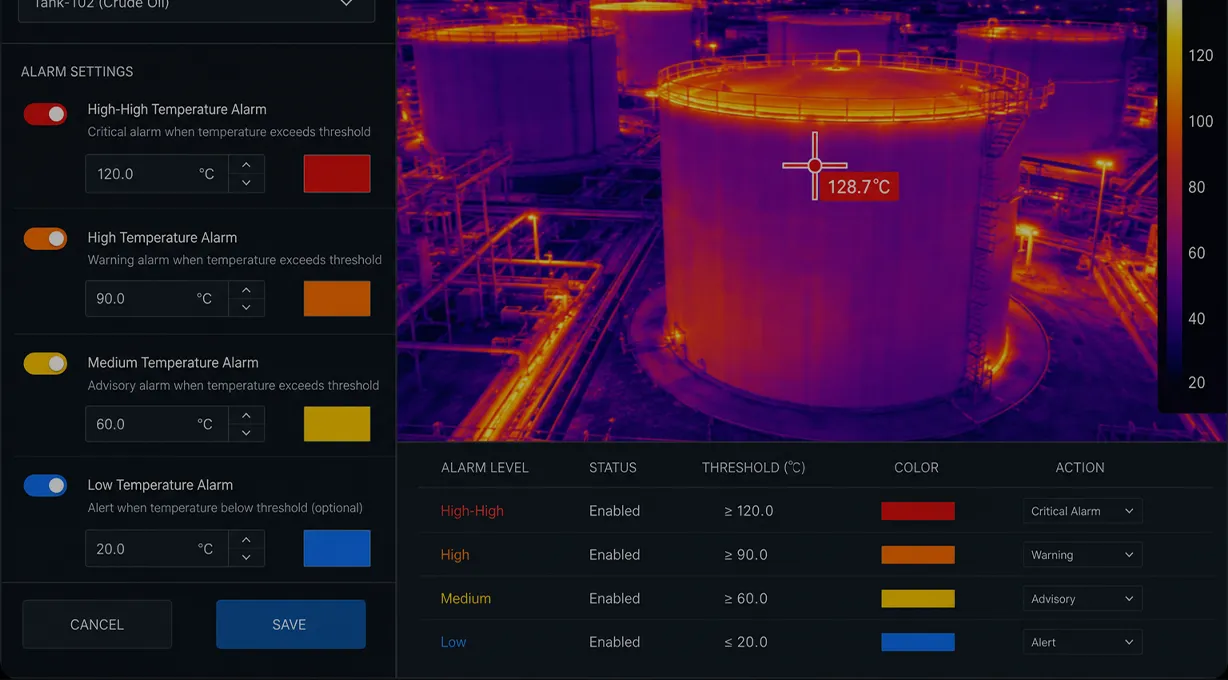Click the ACTION column header
This screenshot has width=1228, height=680.
tap(1080, 468)
